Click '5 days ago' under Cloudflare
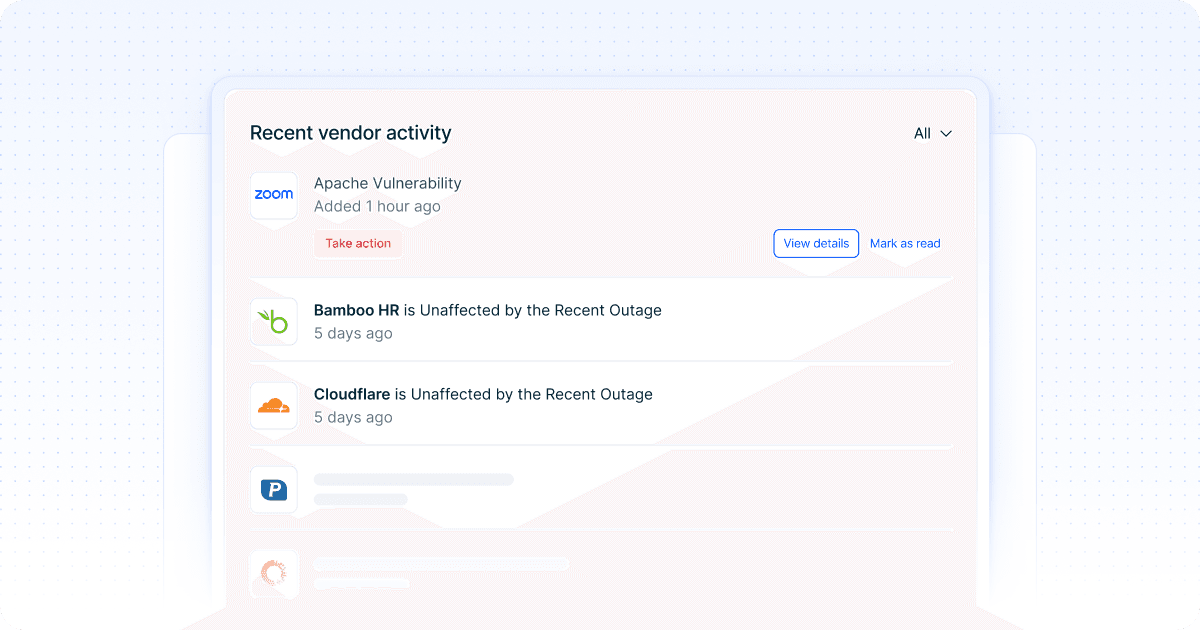The height and width of the screenshot is (630, 1200). click(353, 417)
